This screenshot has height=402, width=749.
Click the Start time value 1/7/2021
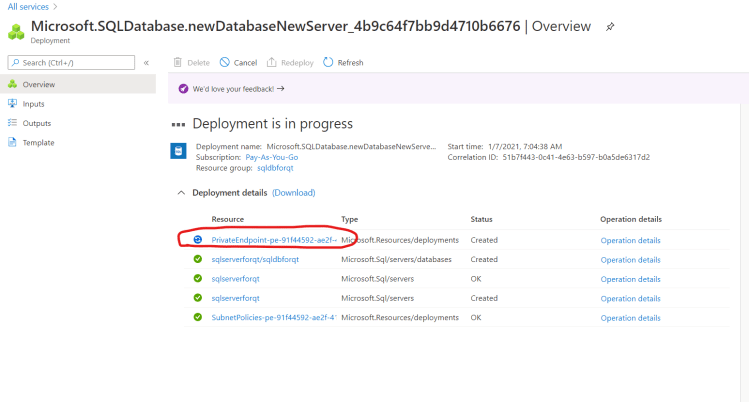coord(525,147)
